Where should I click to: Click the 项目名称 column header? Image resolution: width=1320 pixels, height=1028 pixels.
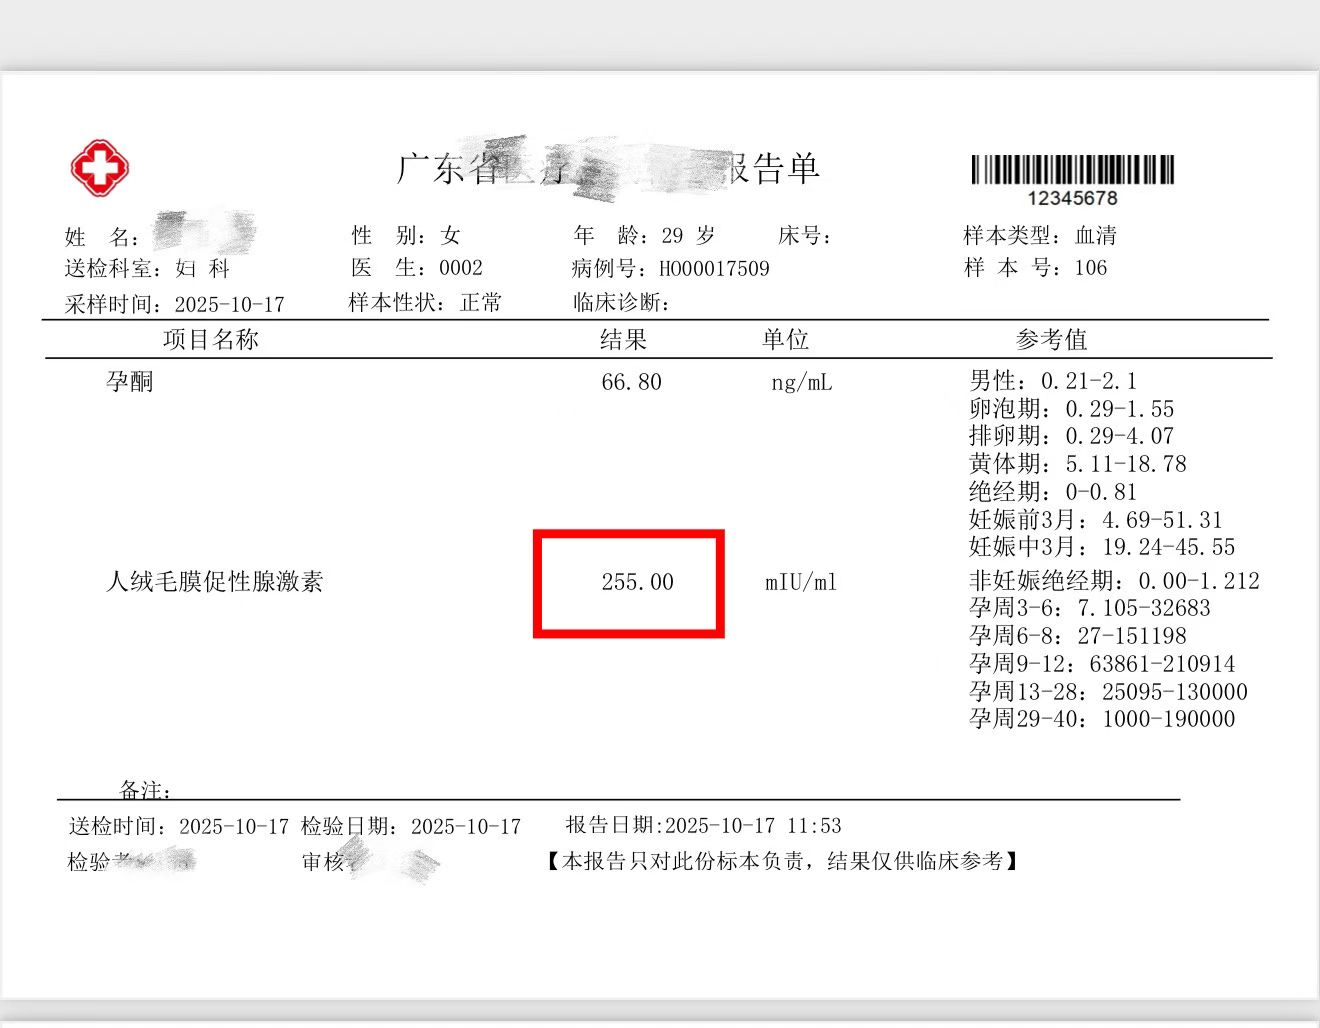pos(212,340)
